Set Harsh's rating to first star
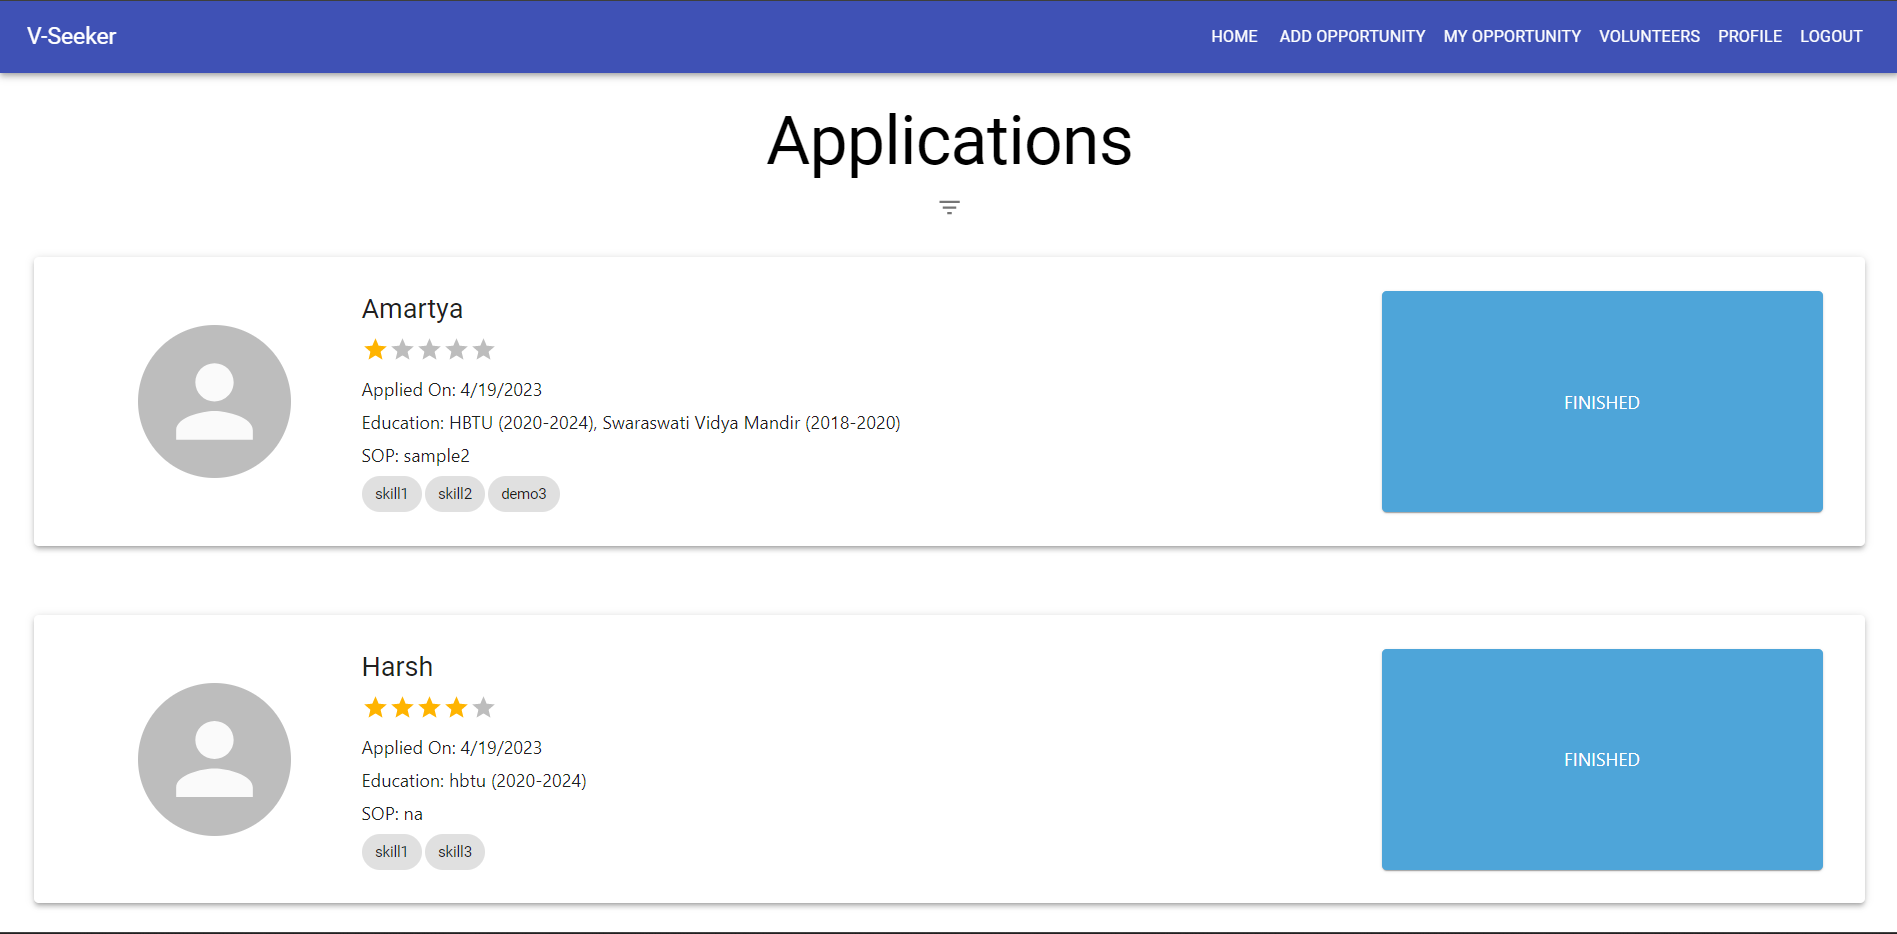The width and height of the screenshot is (1897, 934). pos(375,707)
